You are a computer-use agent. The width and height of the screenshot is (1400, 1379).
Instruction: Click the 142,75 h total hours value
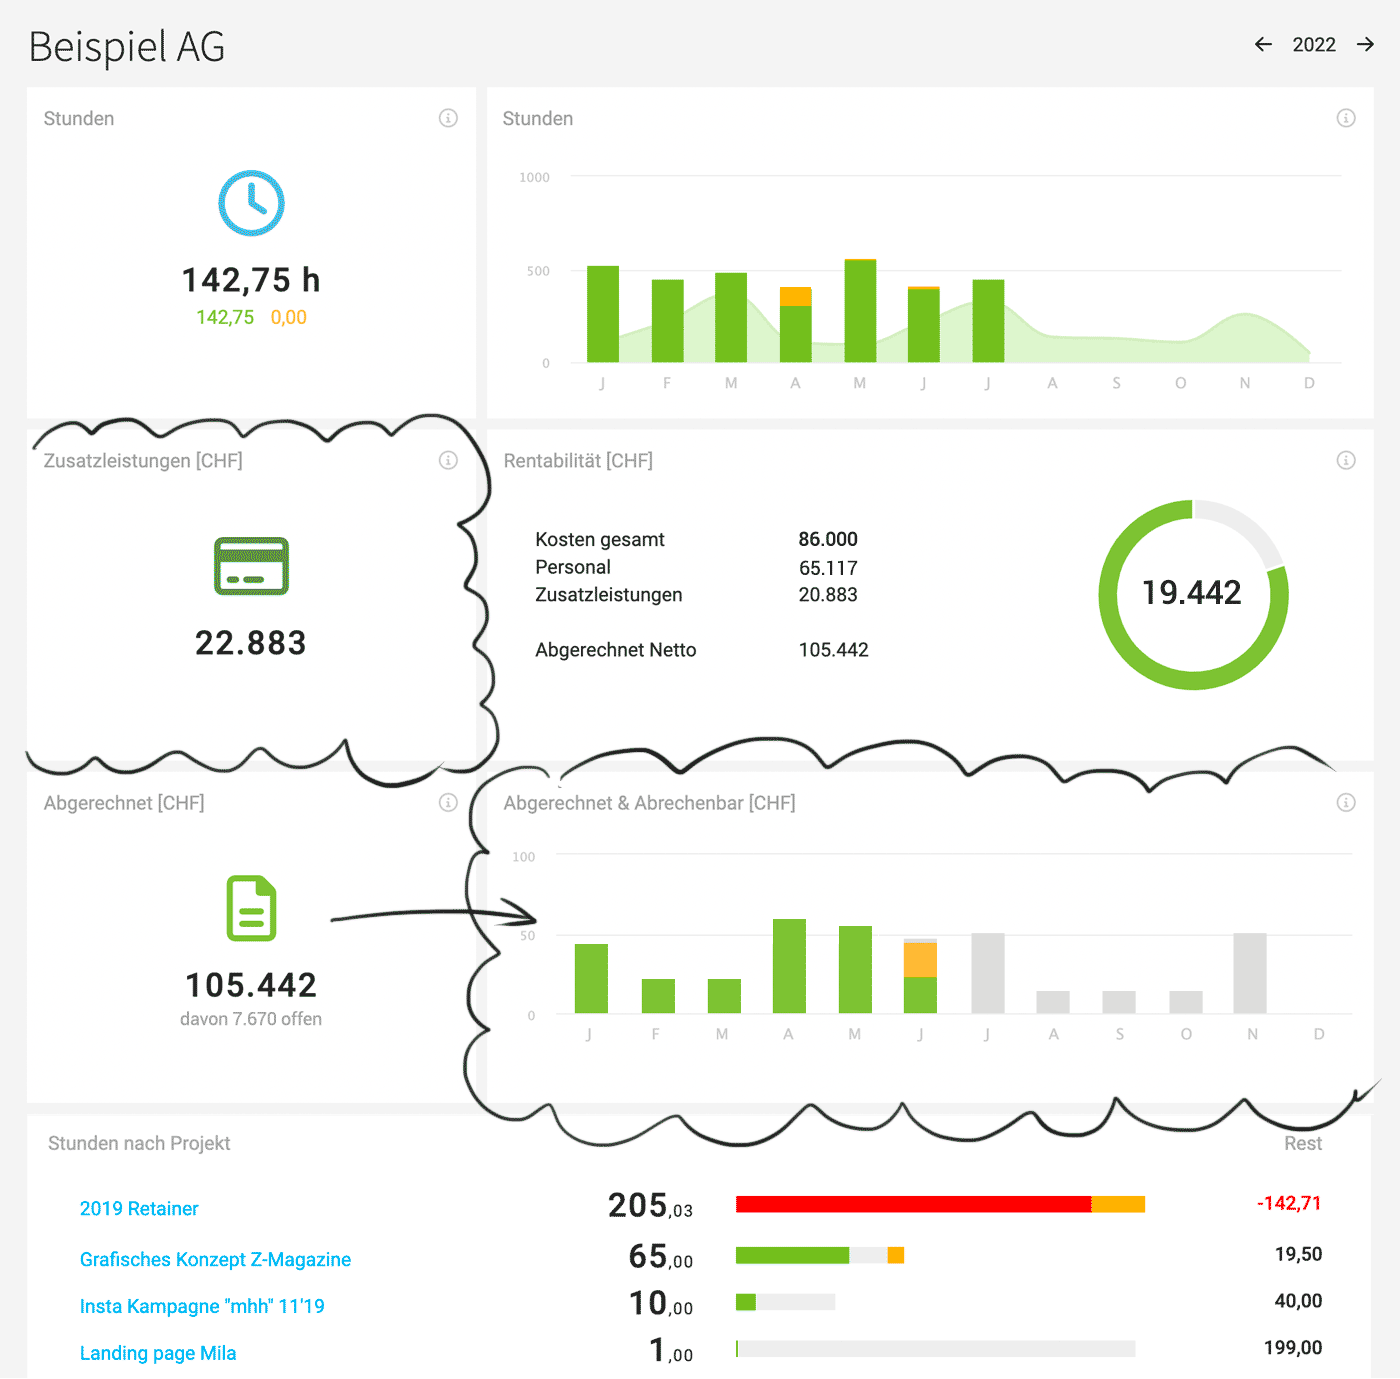(x=251, y=280)
